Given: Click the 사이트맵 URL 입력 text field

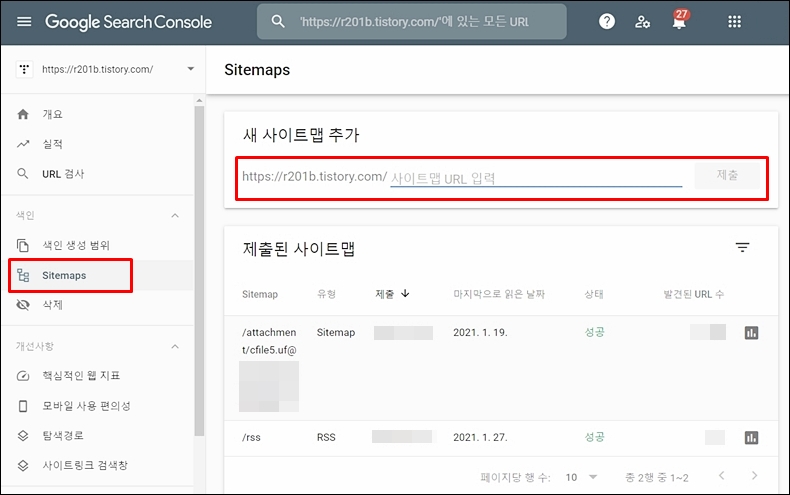Looking at the screenshot, I should pyautogui.click(x=536, y=178).
